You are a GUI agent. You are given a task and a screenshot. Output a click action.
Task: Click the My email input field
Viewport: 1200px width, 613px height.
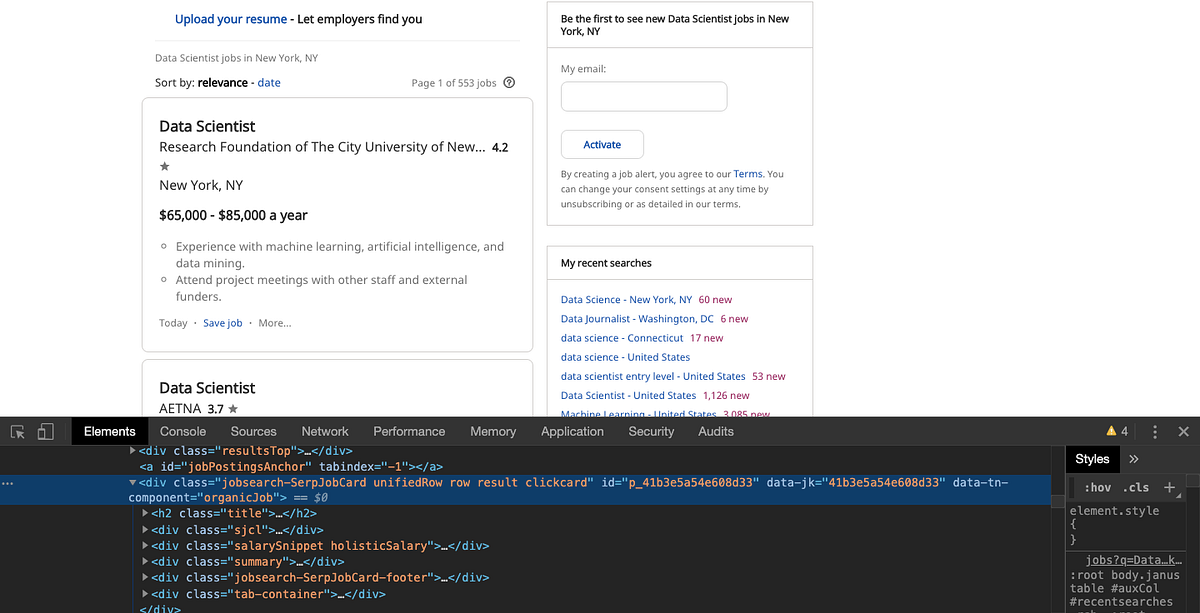tap(643, 96)
